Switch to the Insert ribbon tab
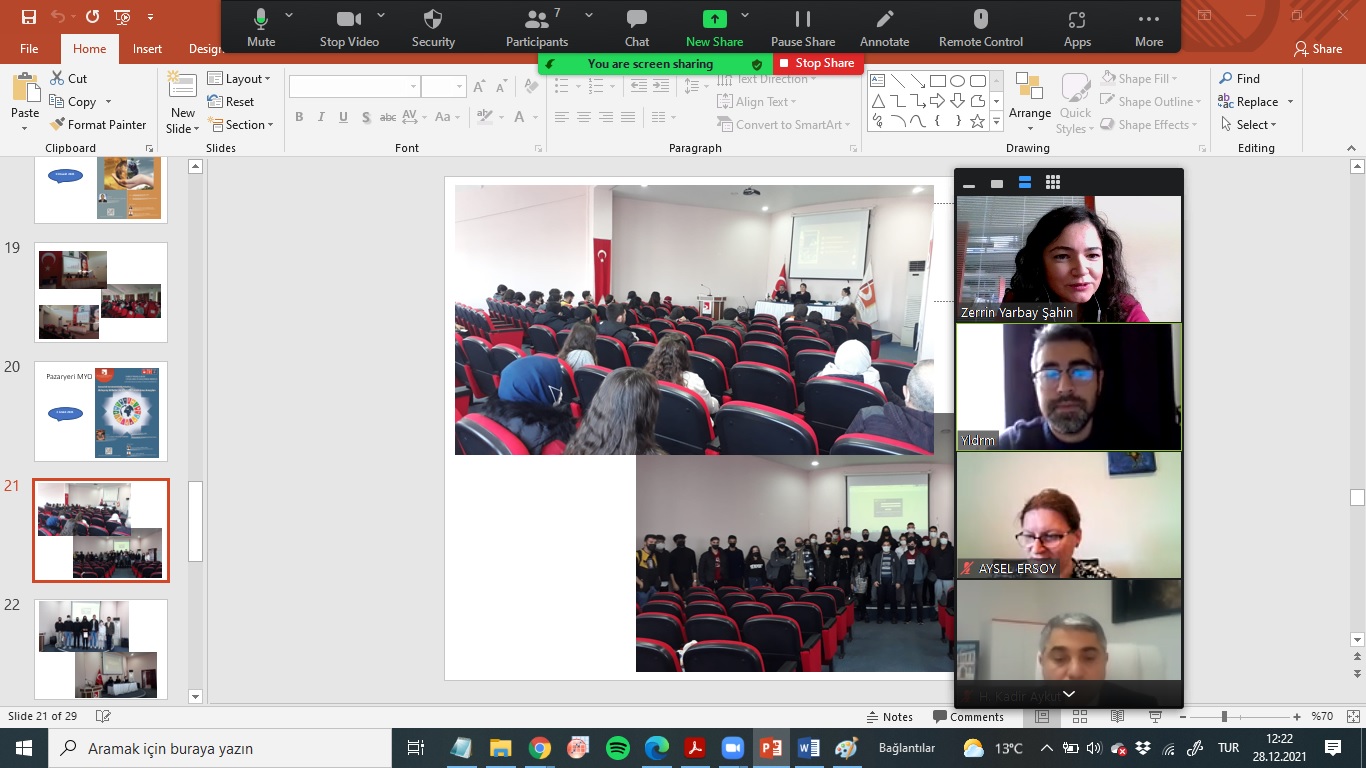Screen dimensions: 1366x768 click(x=147, y=48)
